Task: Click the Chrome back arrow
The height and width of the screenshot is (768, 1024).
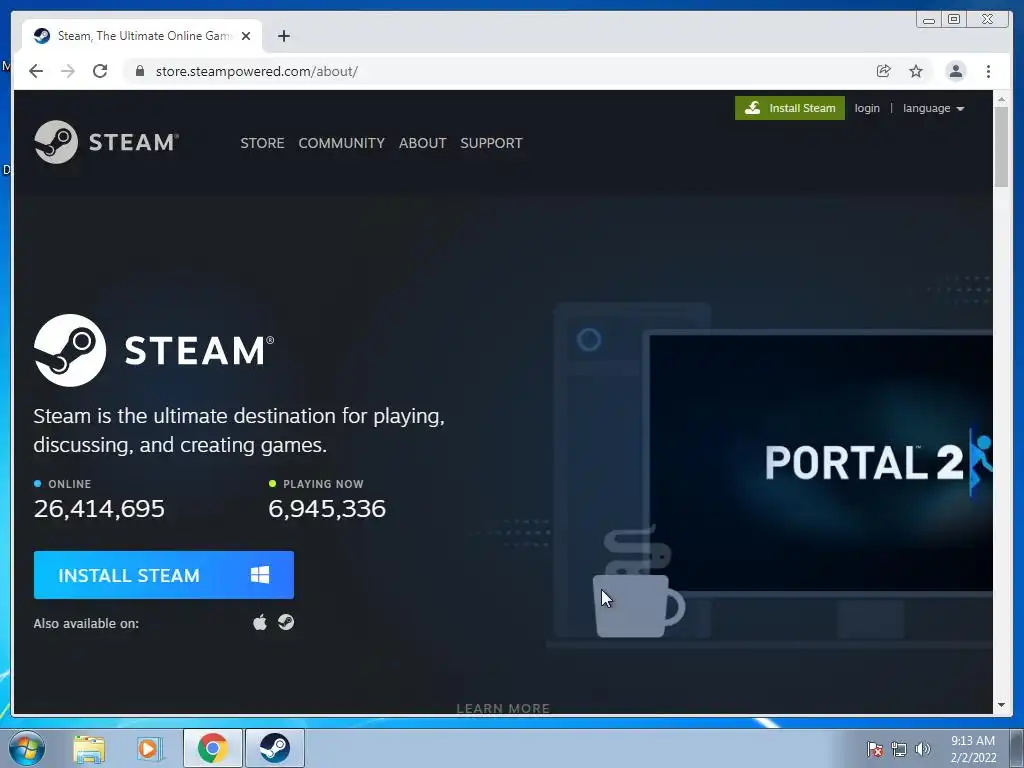Action: pos(36,71)
